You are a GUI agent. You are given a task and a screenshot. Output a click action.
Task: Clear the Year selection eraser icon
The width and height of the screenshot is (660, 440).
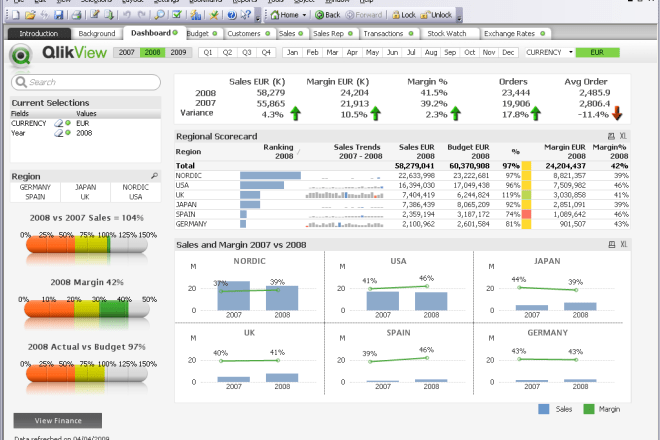pyautogui.click(x=59, y=133)
